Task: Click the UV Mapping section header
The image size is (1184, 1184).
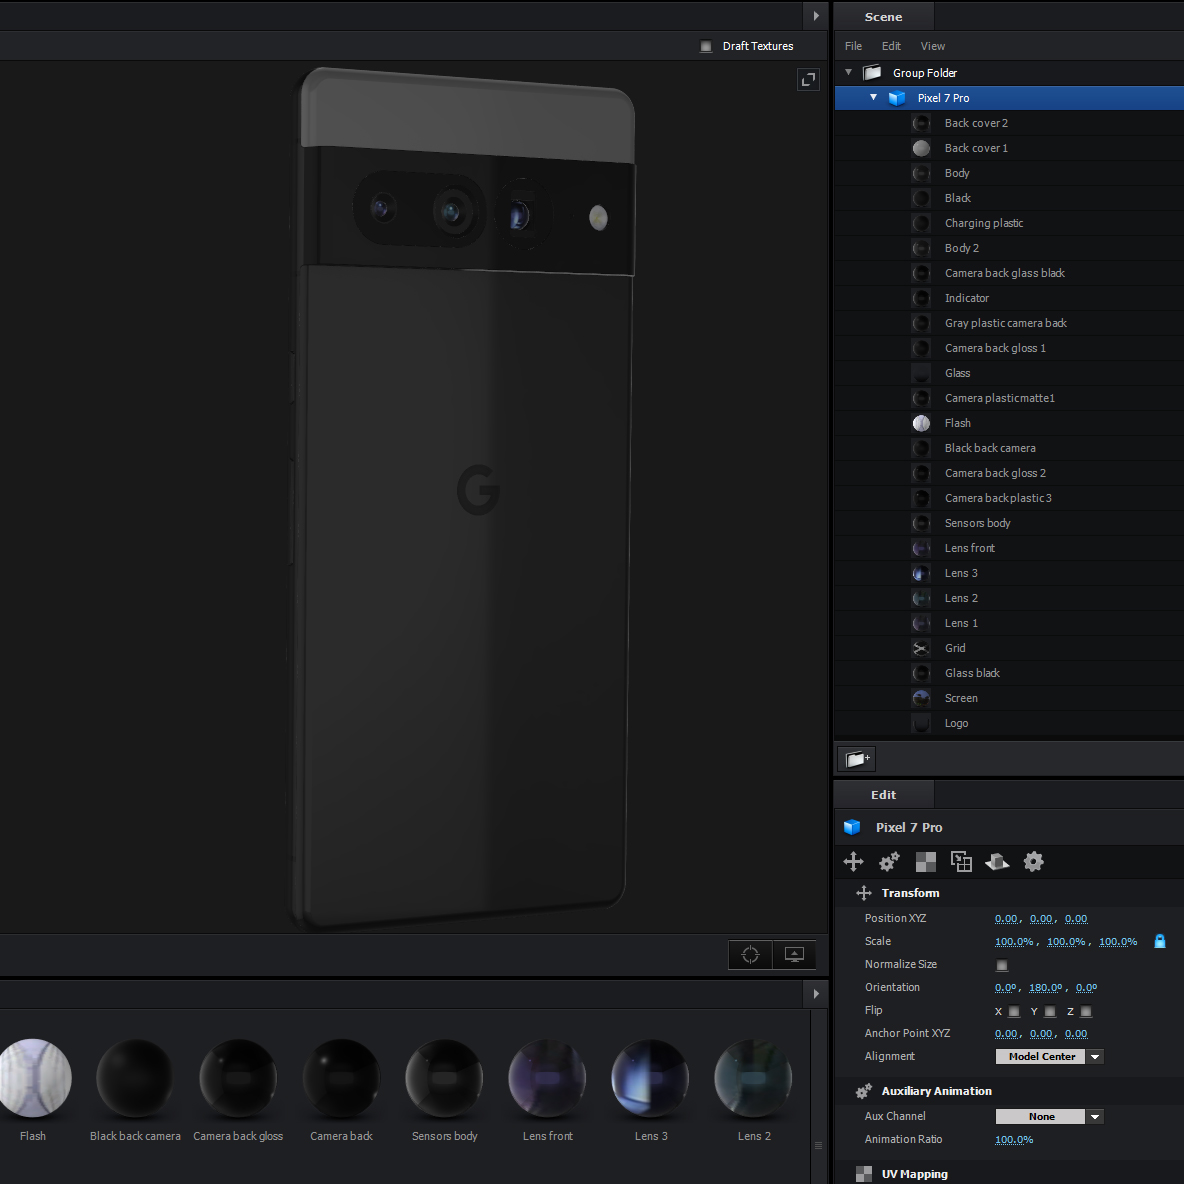Action: click(1009, 1174)
